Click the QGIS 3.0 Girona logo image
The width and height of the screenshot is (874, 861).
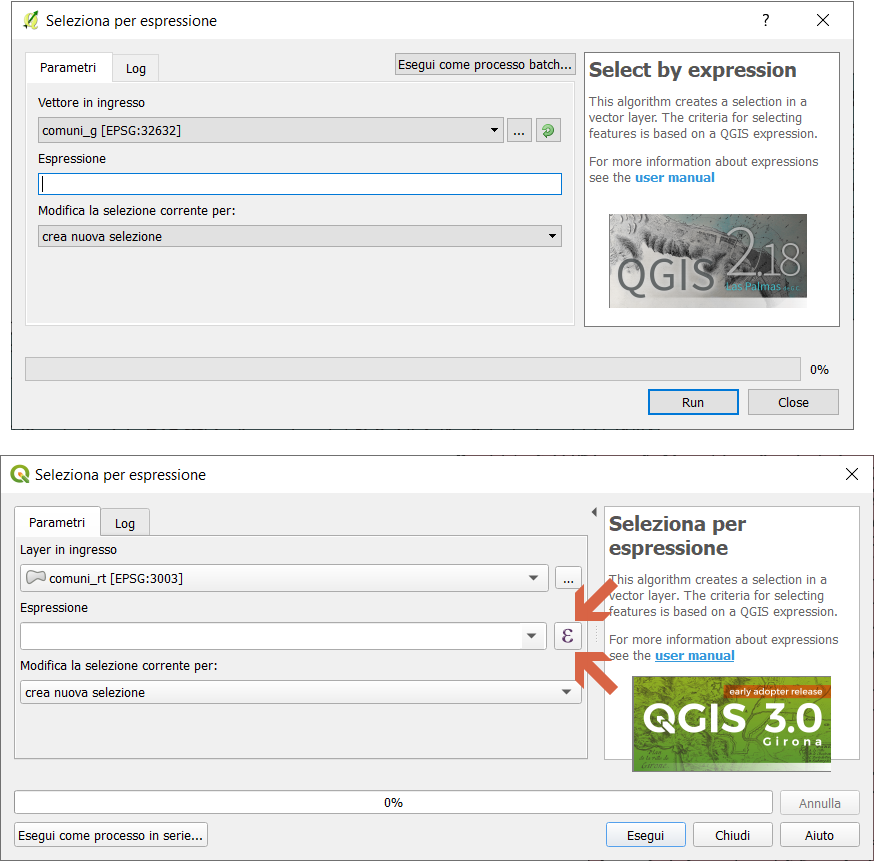pyautogui.click(x=731, y=722)
